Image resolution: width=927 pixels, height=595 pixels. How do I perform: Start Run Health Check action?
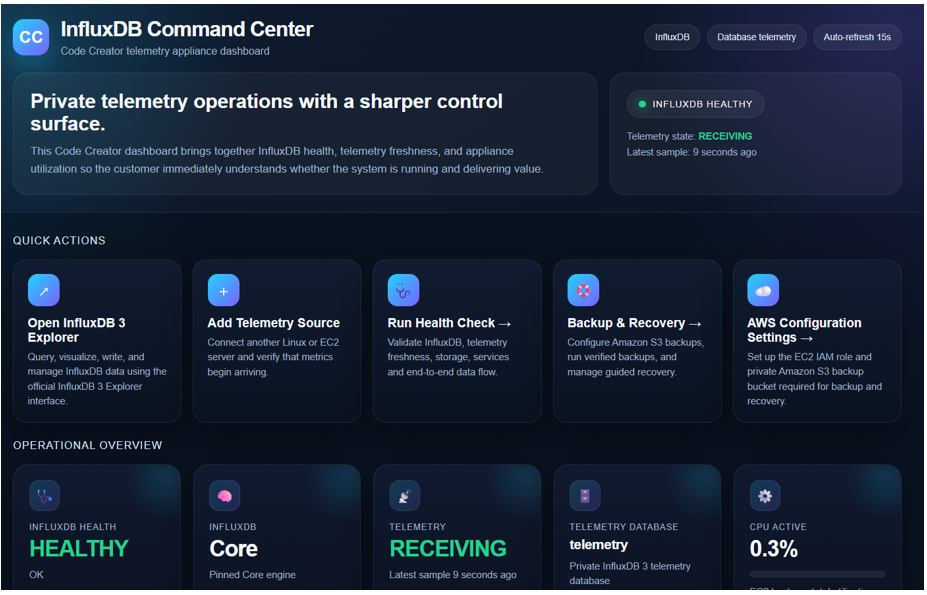click(x=457, y=341)
